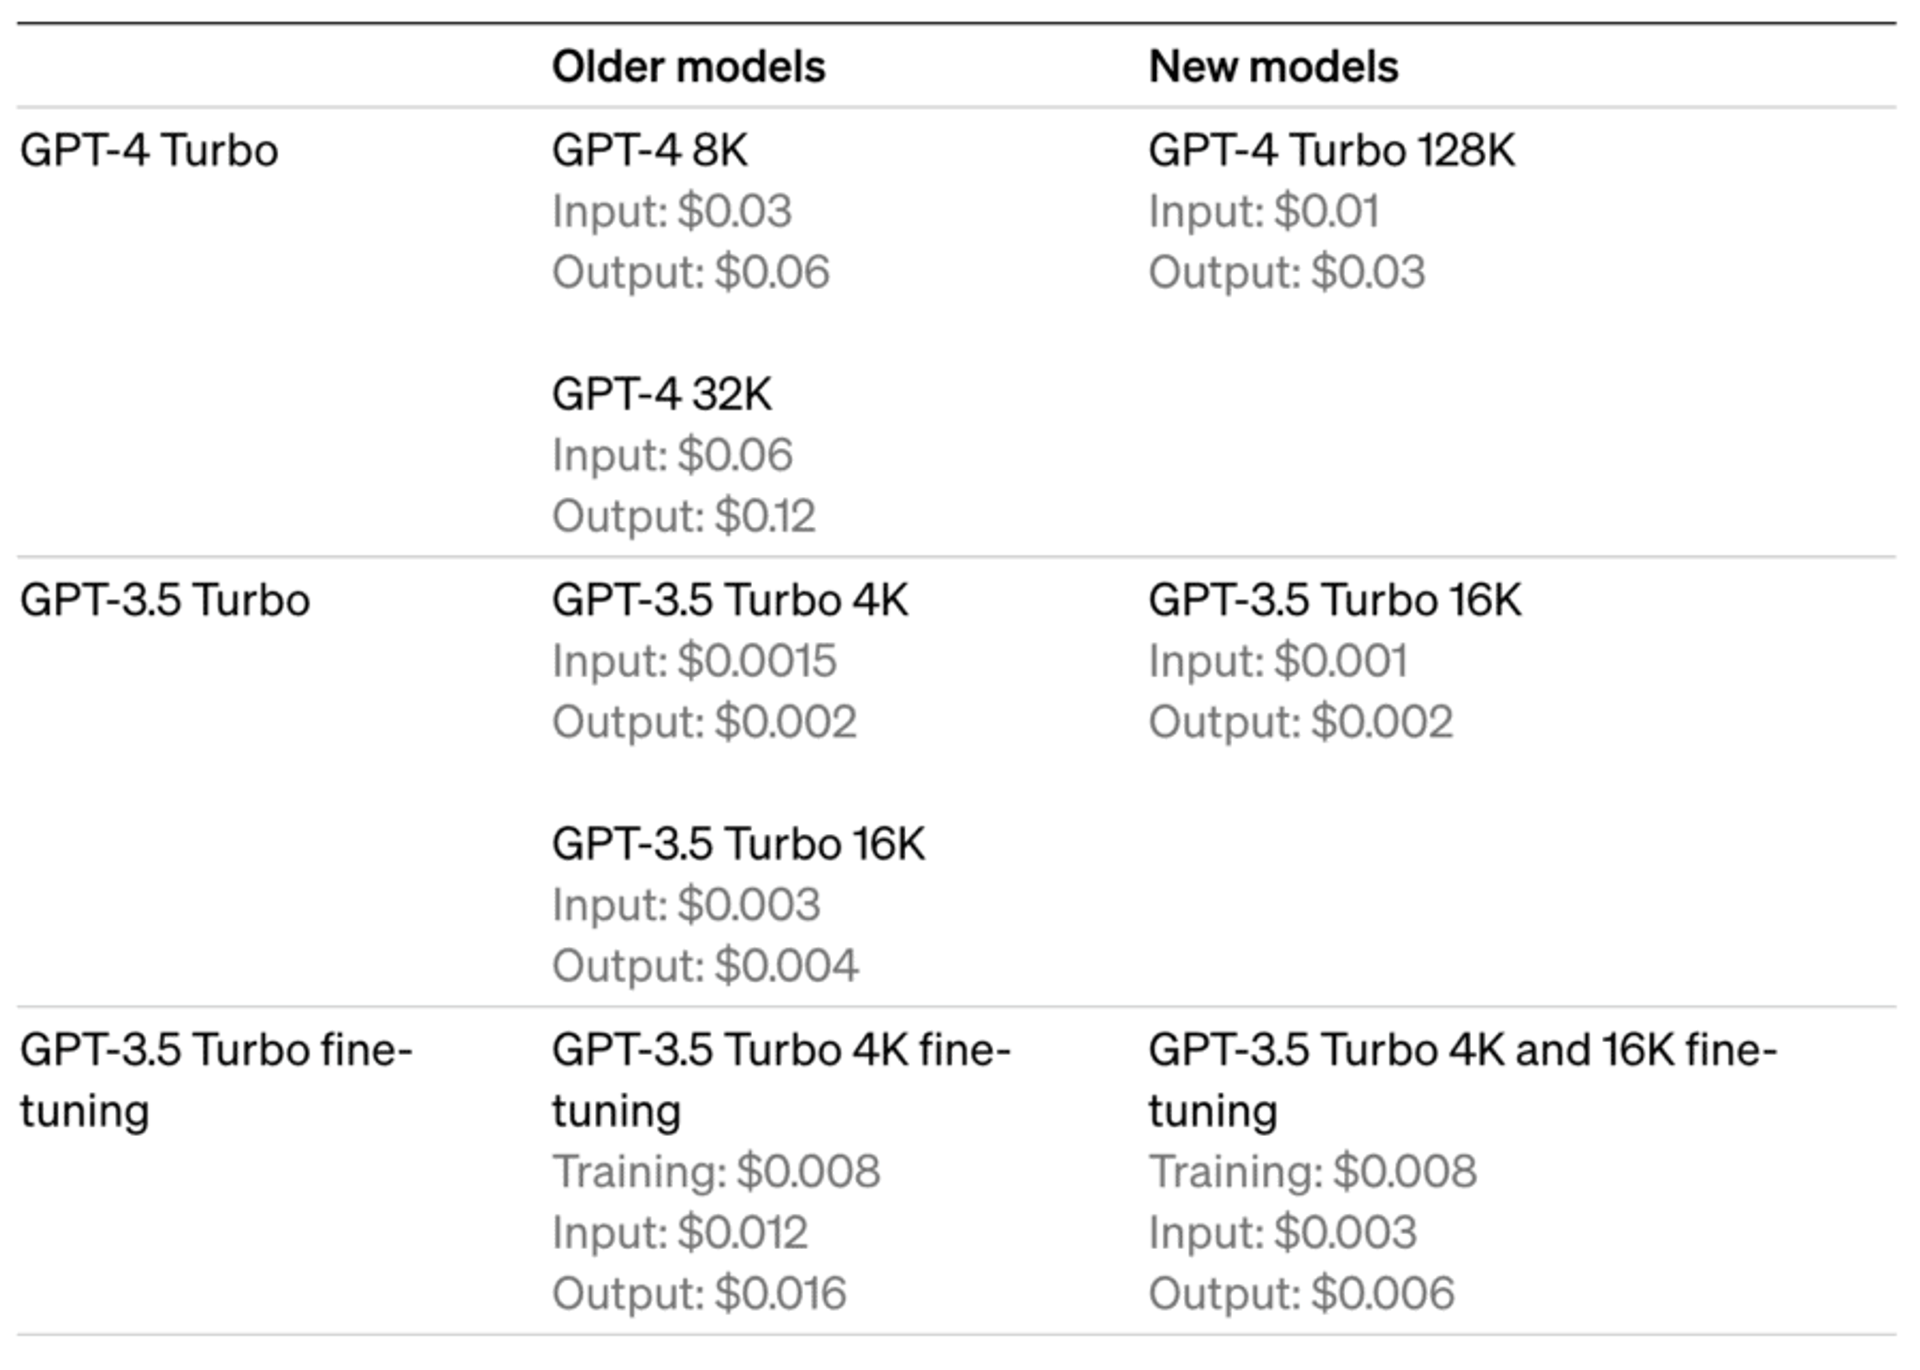1920x1370 pixels.
Task: Select the GPT-4 Turbo row label
Action: [149, 151]
